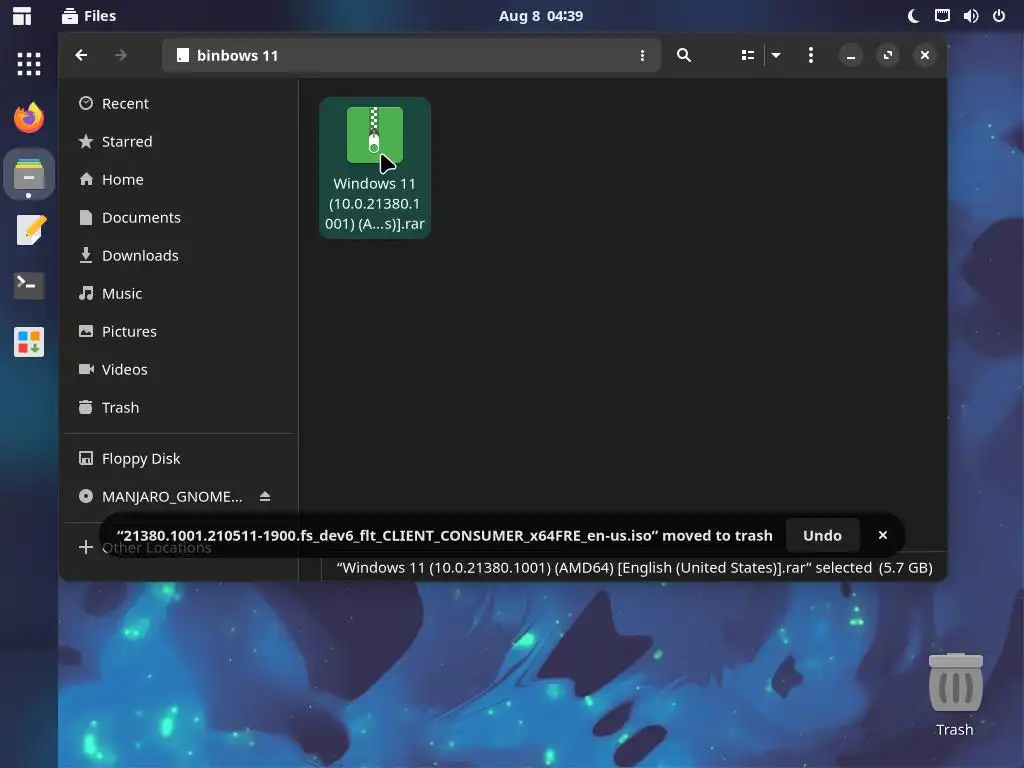Select the Windows 11 rar archive file
This screenshot has width=1024, height=768.
(375, 168)
